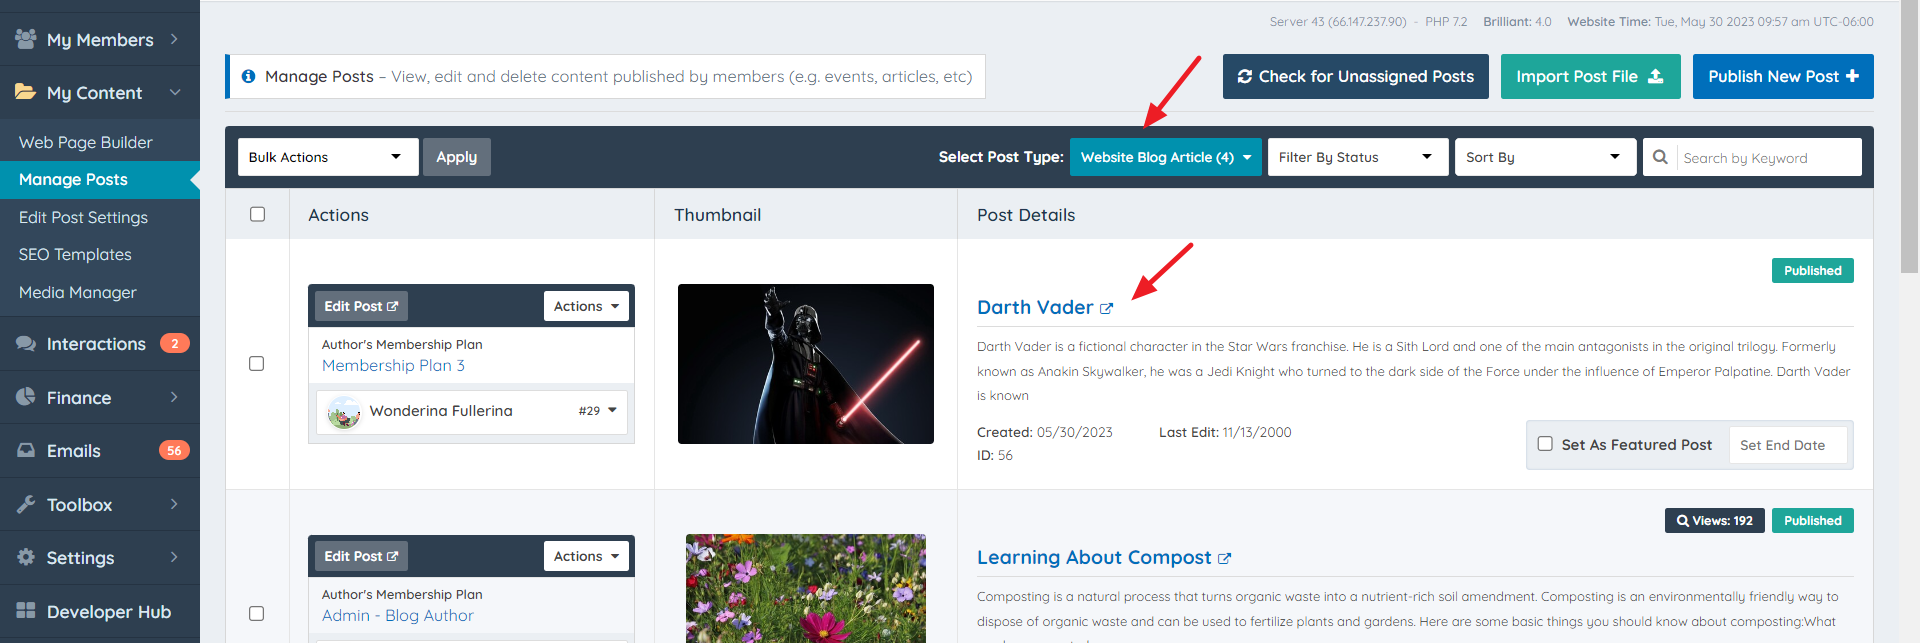Open Learning About Compost external link icon
This screenshot has width=1920, height=643.
click(x=1224, y=558)
